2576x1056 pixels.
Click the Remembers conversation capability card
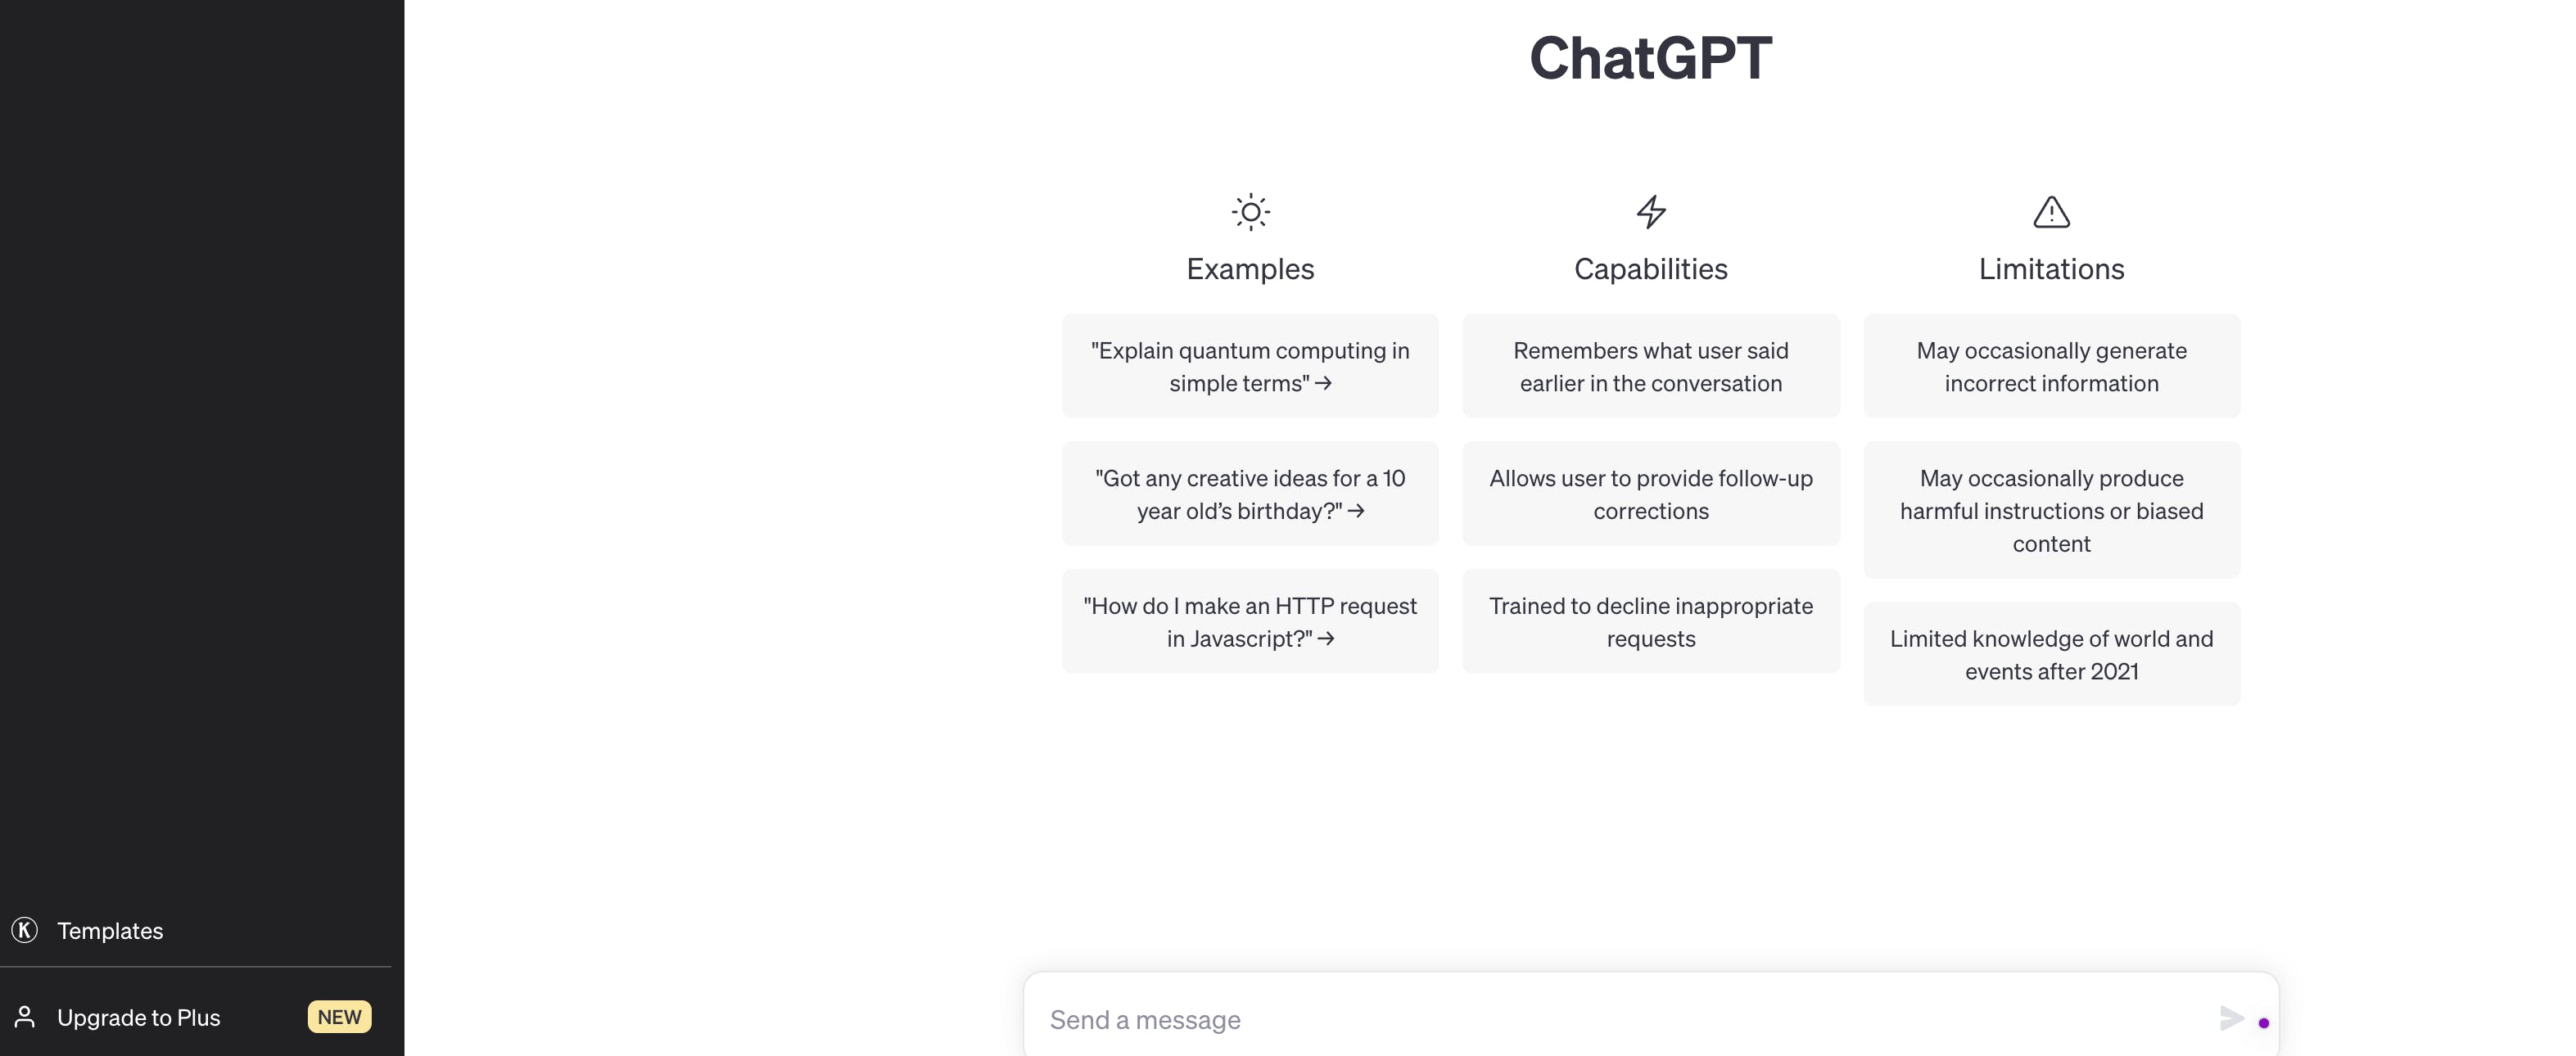(x=1651, y=364)
